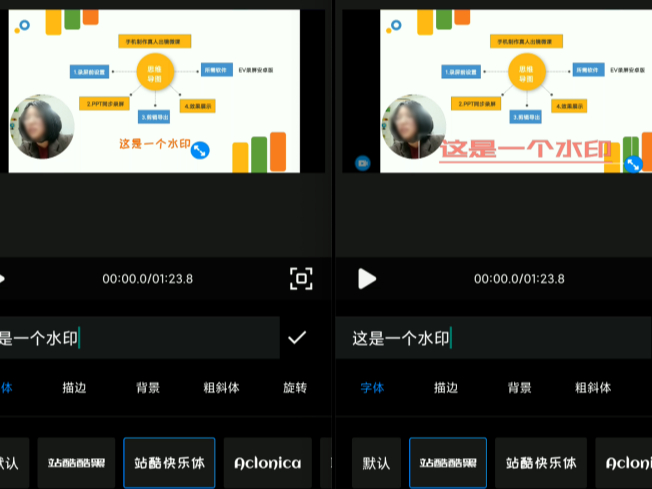
Task: Pick the Aclonica font in left panel
Action: pyautogui.click(x=267, y=463)
